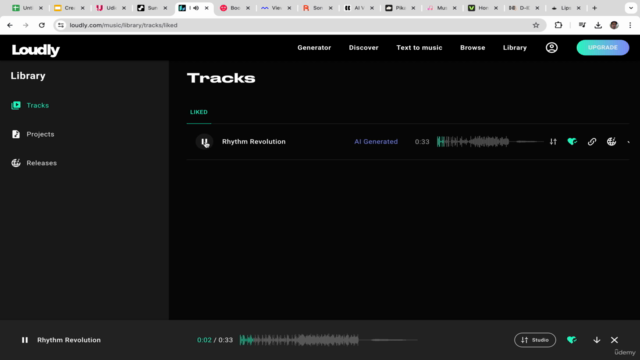640x360 pixels.
Task: Seek in the bottom player waveform
Action: coord(329,340)
